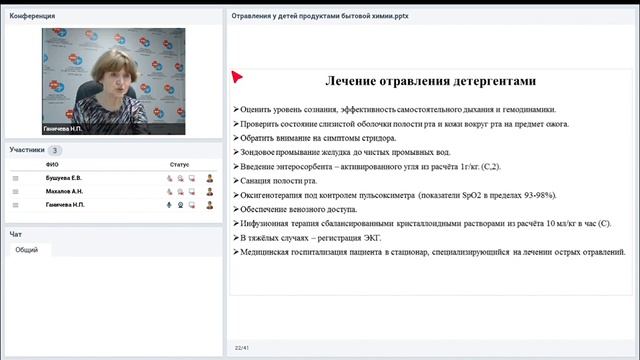Viewport: 640px width, 360px height.
Task: Open row menu icon for Ганичева Н.П.
Action: tap(16, 205)
